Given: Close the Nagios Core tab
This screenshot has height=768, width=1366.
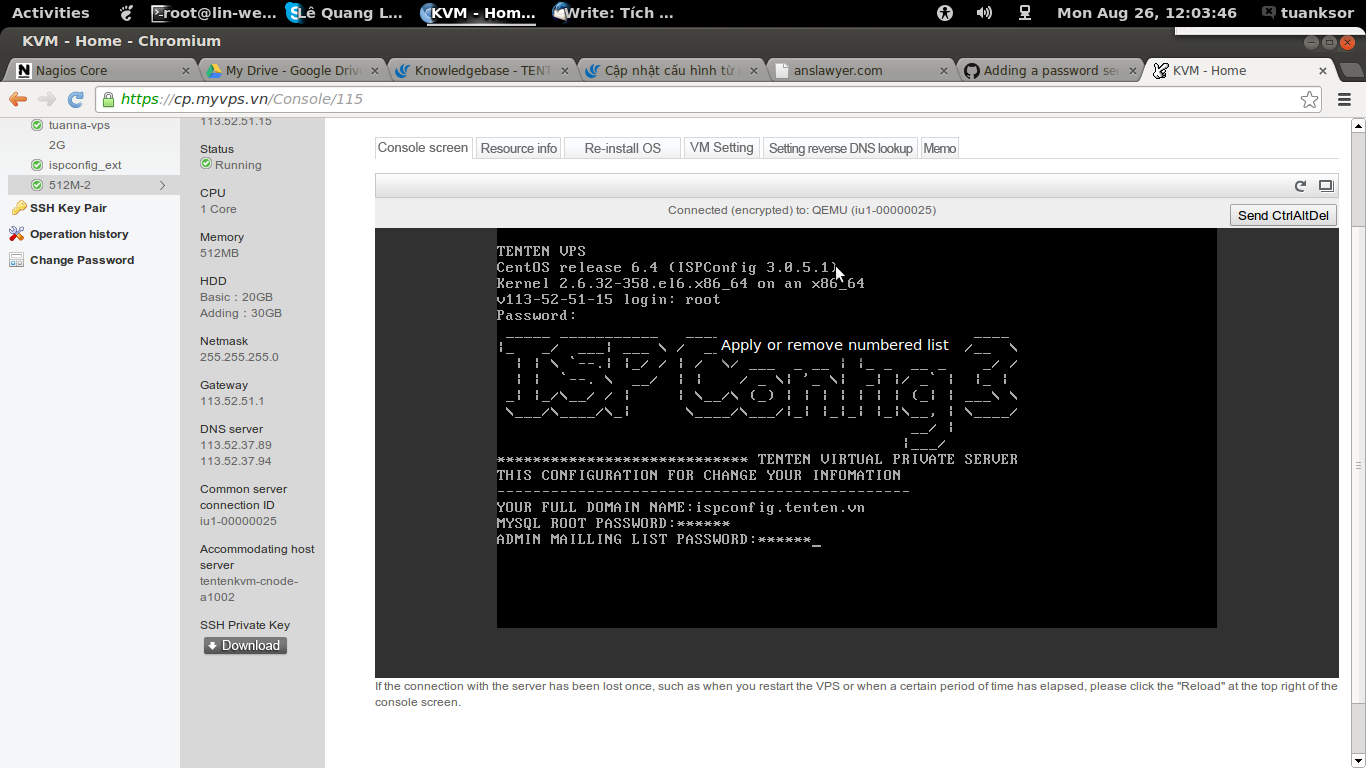Looking at the screenshot, I should click(x=186, y=71).
